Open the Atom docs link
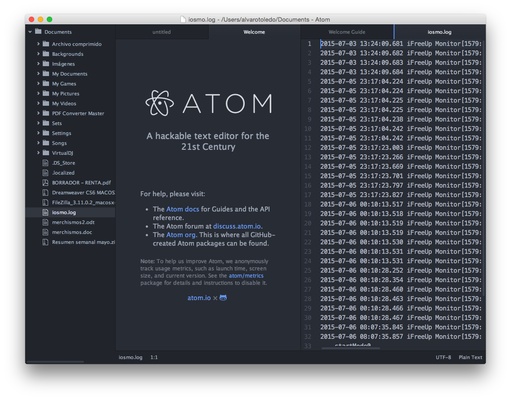The image size is (511, 400). [182, 209]
